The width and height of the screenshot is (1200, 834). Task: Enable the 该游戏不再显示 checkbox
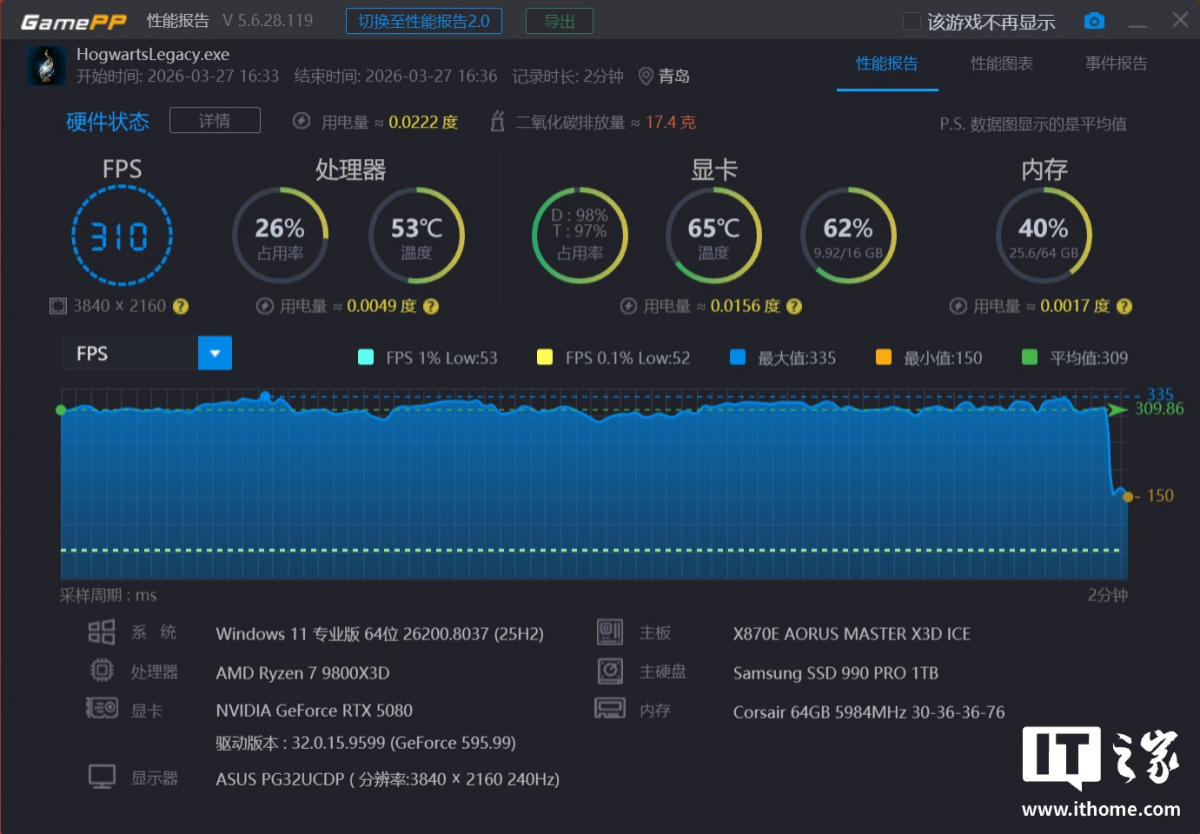click(x=911, y=21)
